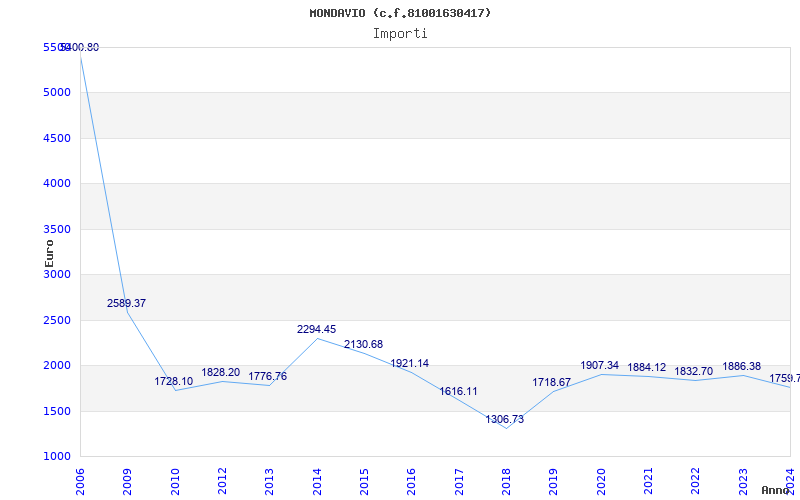The width and height of the screenshot is (800, 500).
Task: Click the x-axis year 2017
Action: pyautogui.click(x=459, y=482)
